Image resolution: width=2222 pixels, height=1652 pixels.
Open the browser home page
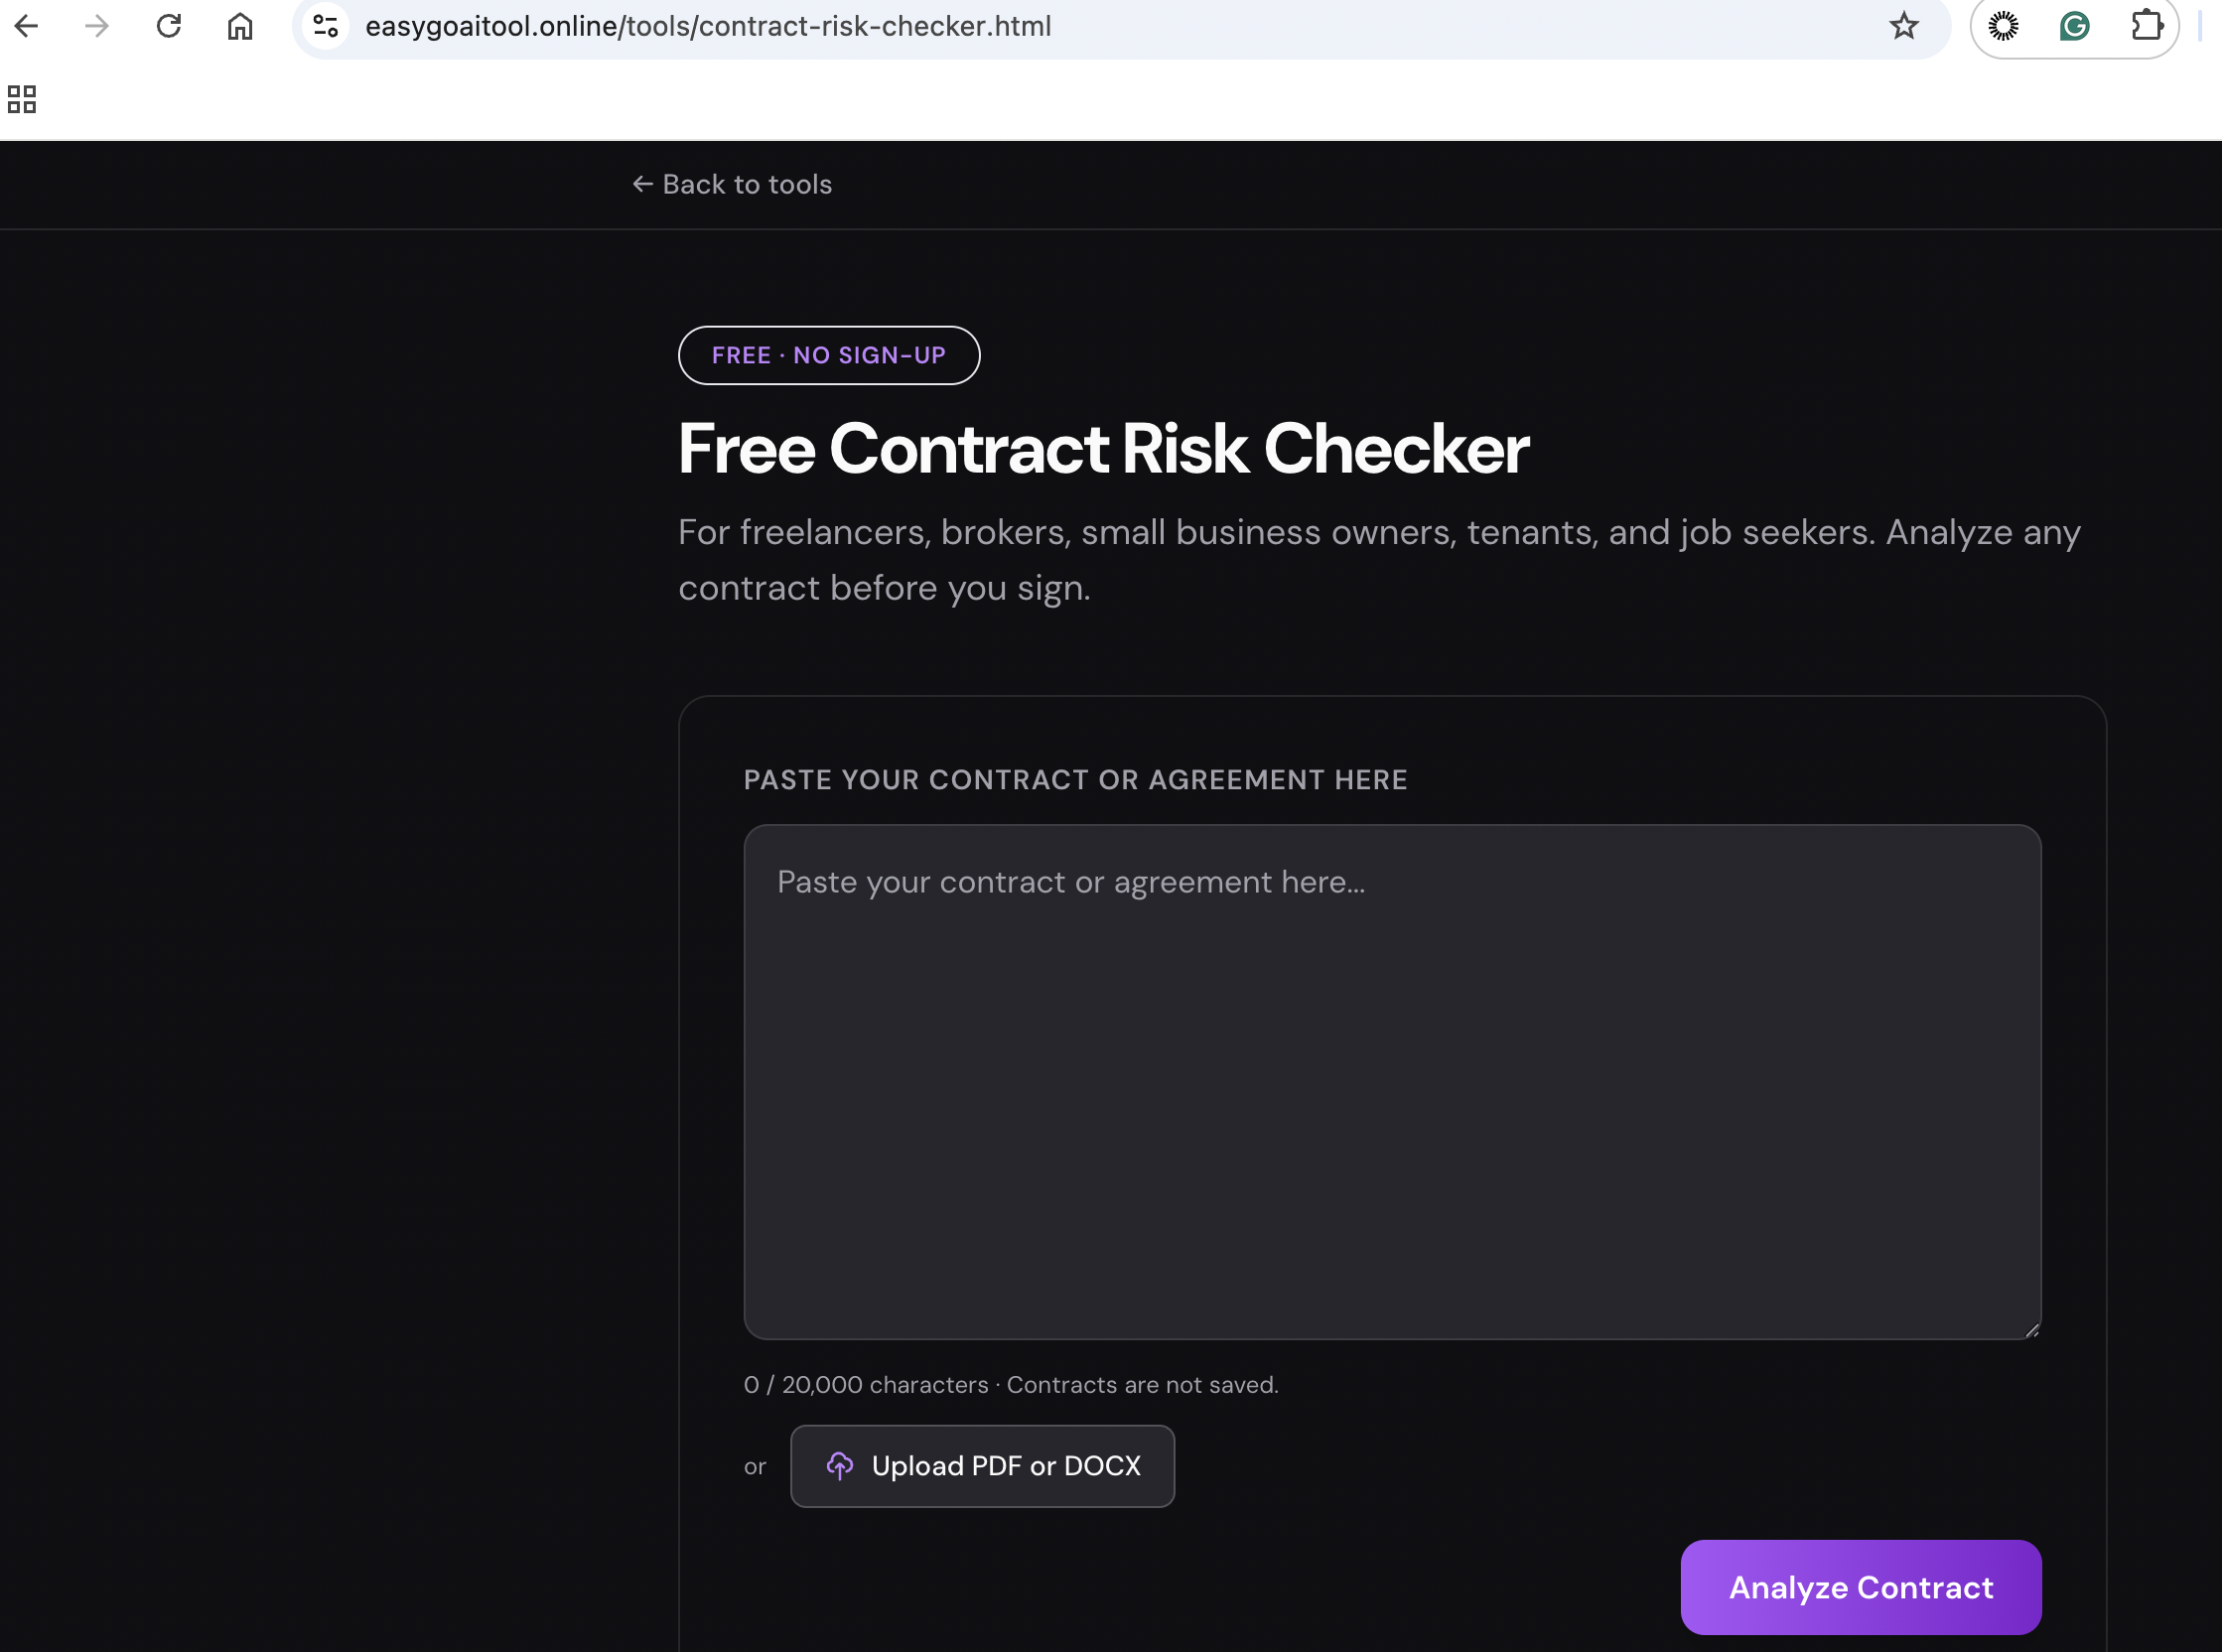pyautogui.click(x=239, y=26)
